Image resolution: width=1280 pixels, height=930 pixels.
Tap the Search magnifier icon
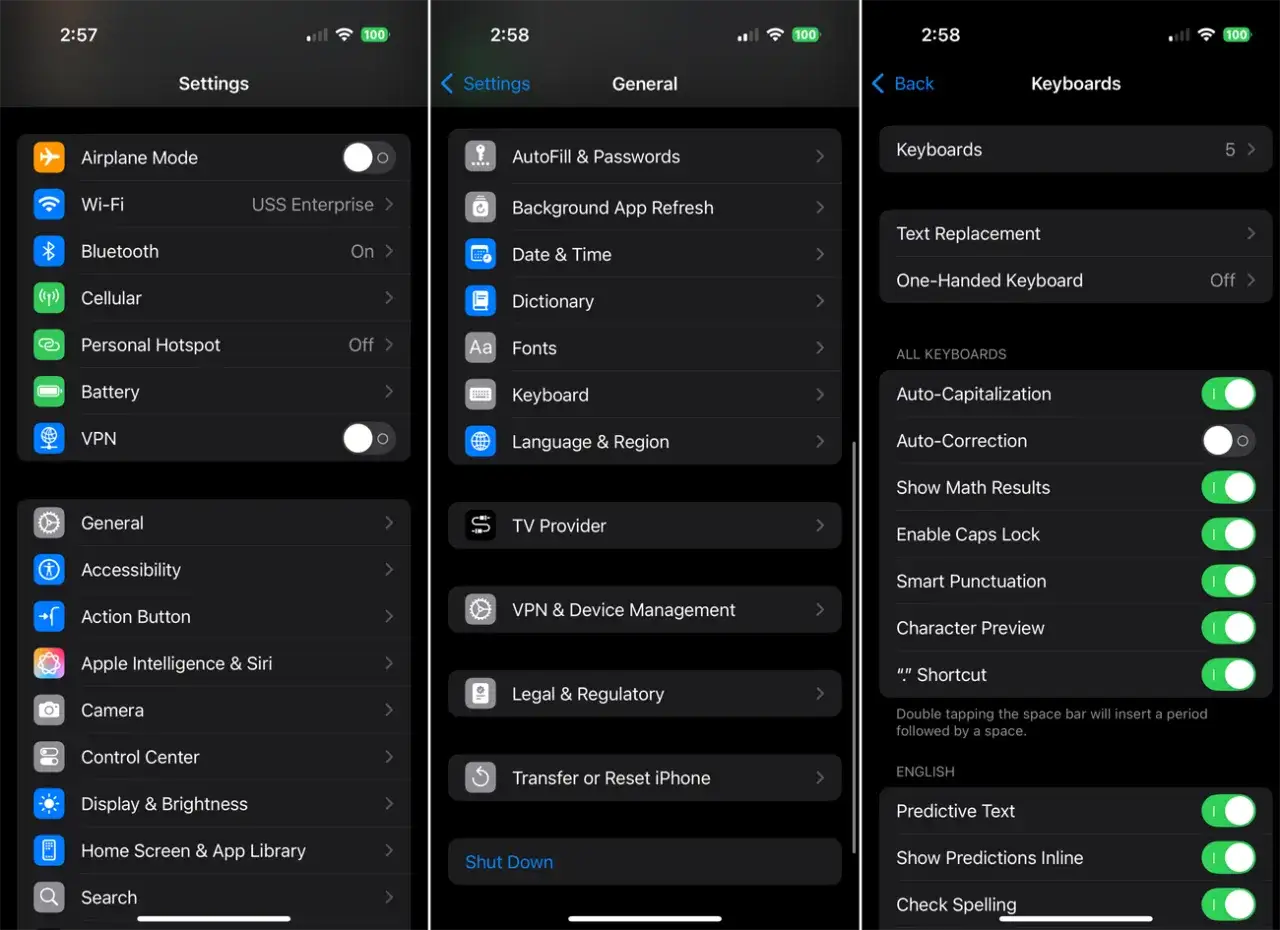pos(49,897)
